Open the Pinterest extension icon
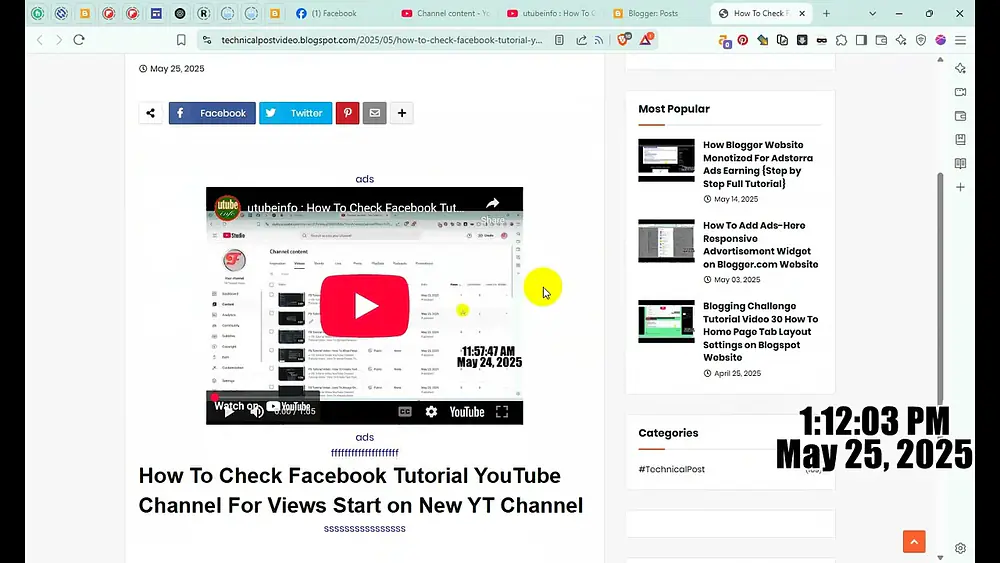This screenshot has width=1000, height=563. [x=743, y=40]
